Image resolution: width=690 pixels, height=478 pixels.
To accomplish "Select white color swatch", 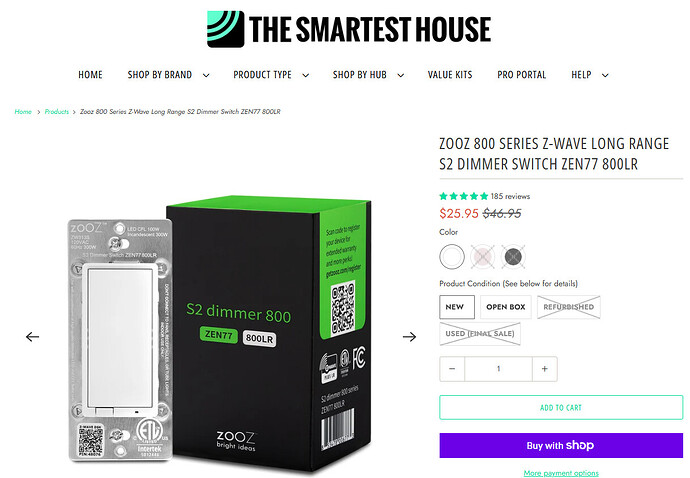I will pyautogui.click(x=452, y=256).
